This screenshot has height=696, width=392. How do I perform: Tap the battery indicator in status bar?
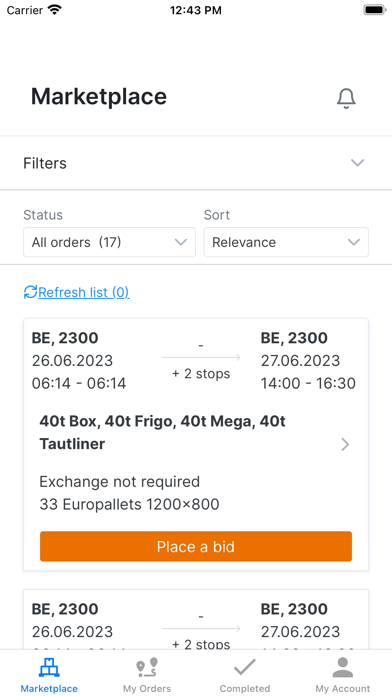tap(374, 10)
